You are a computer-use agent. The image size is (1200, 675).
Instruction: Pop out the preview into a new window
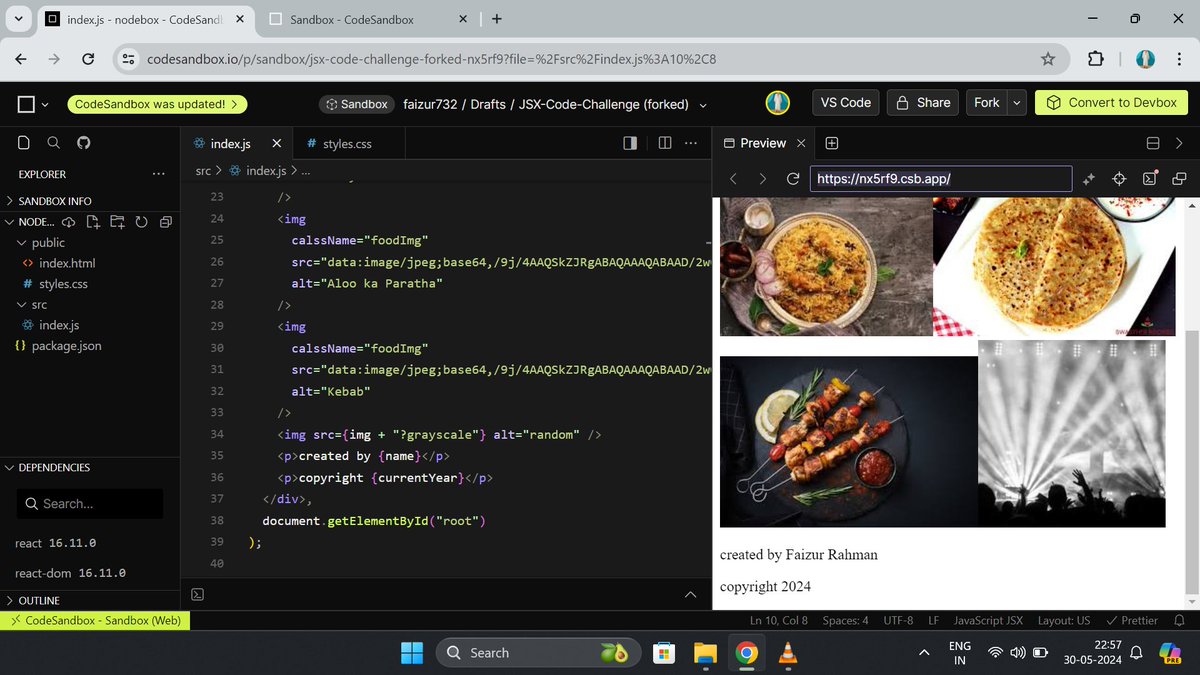[1180, 177]
